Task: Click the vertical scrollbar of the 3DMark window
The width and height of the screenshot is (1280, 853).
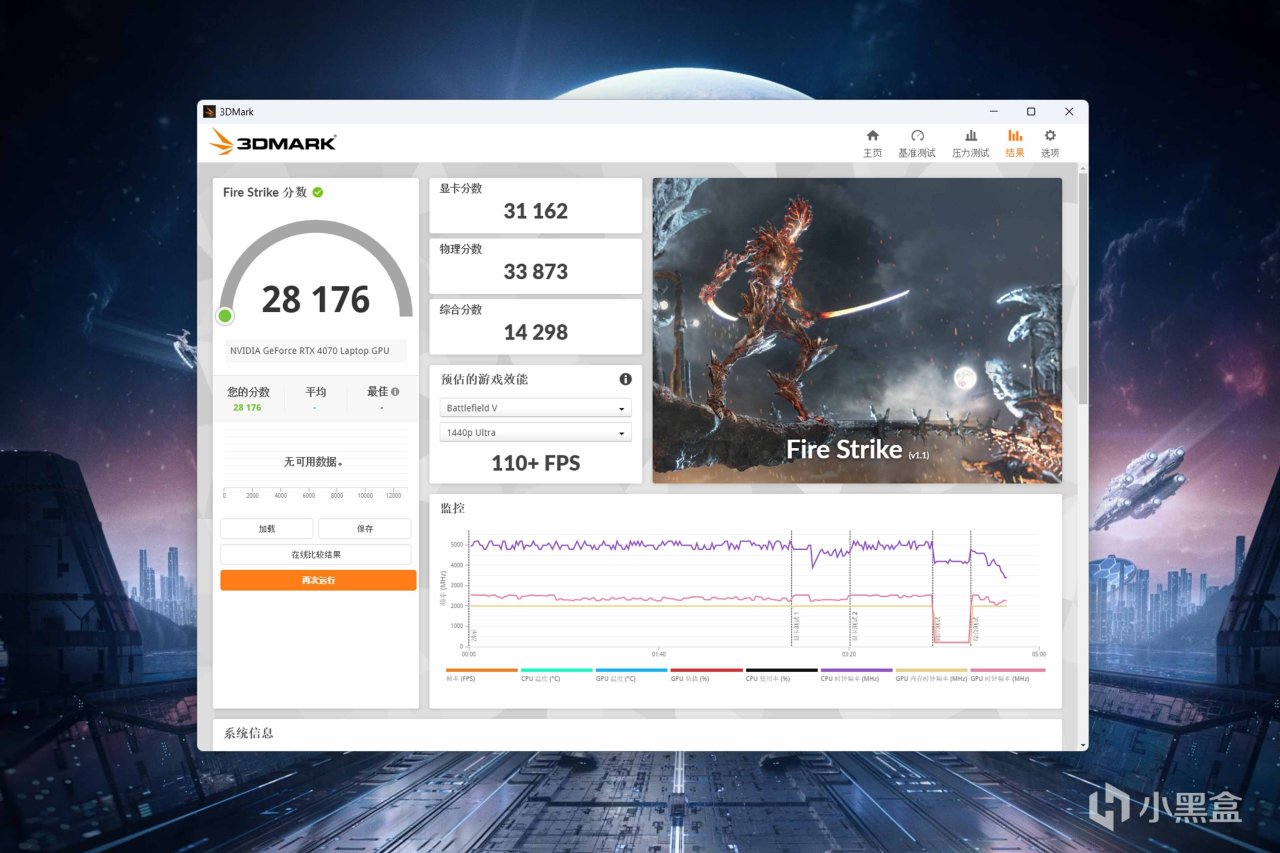Action: pyautogui.click(x=1083, y=290)
